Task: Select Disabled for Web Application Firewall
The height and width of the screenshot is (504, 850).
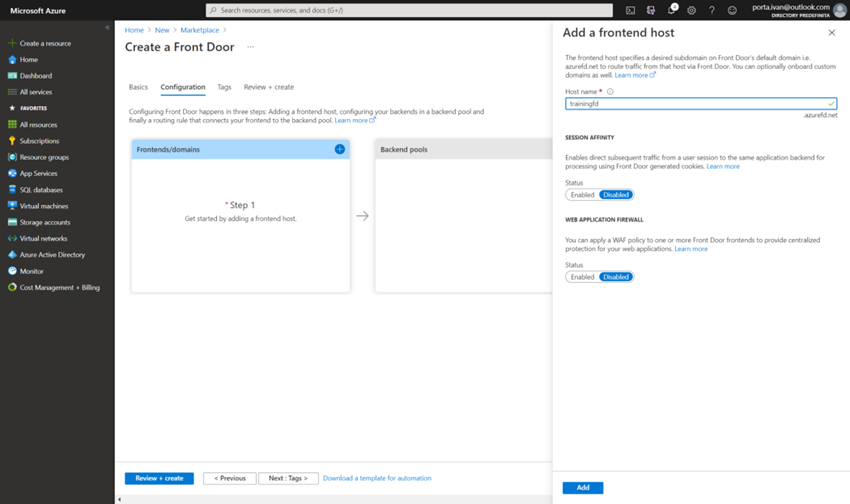Action: click(616, 277)
